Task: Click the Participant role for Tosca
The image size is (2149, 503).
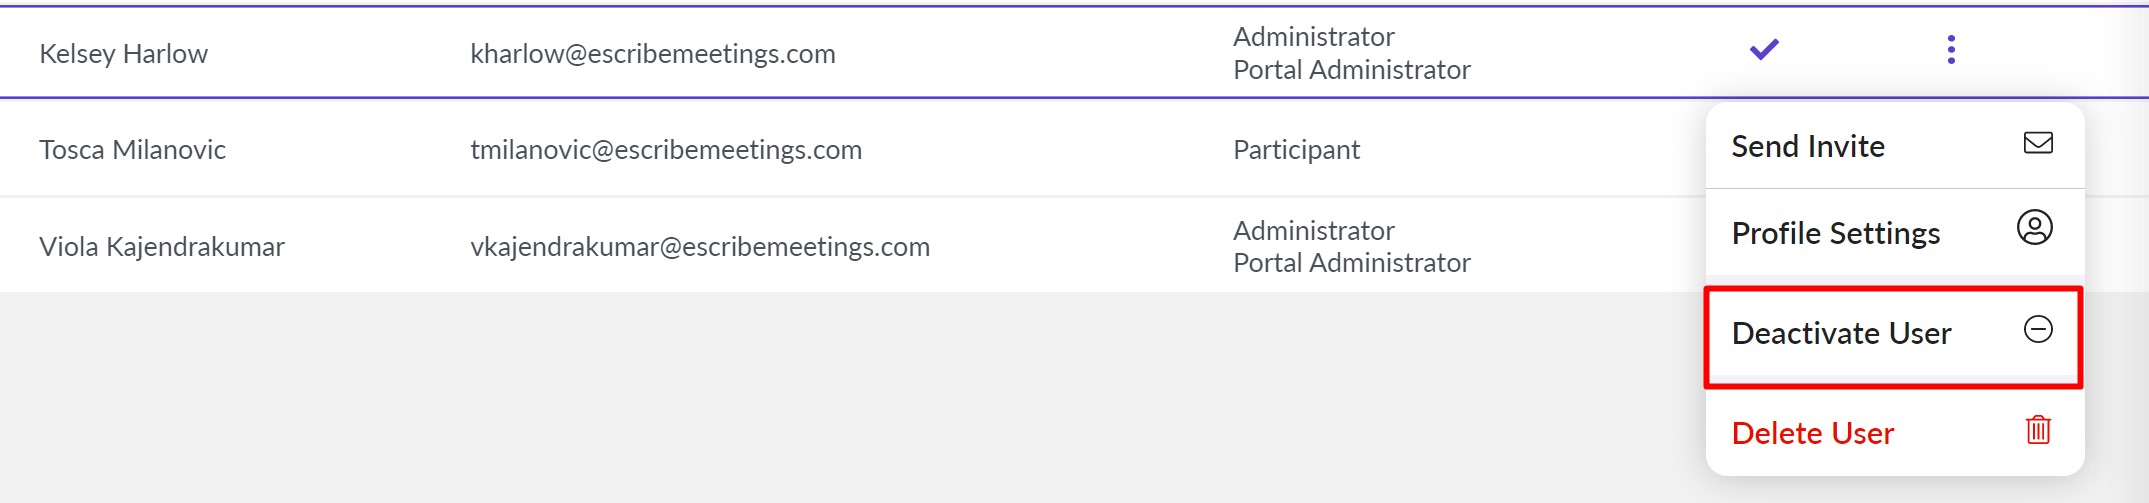Action: (1295, 150)
